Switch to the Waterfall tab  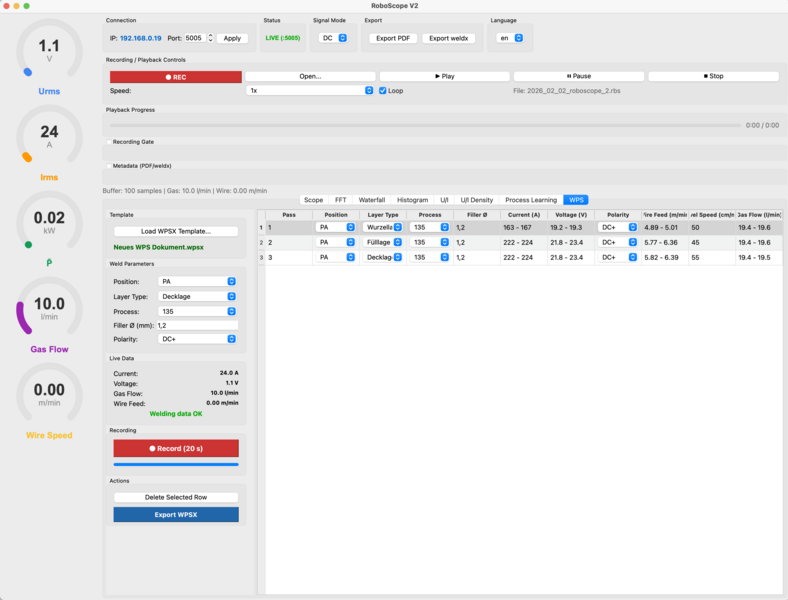pyautogui.click(x=371, y=200)
